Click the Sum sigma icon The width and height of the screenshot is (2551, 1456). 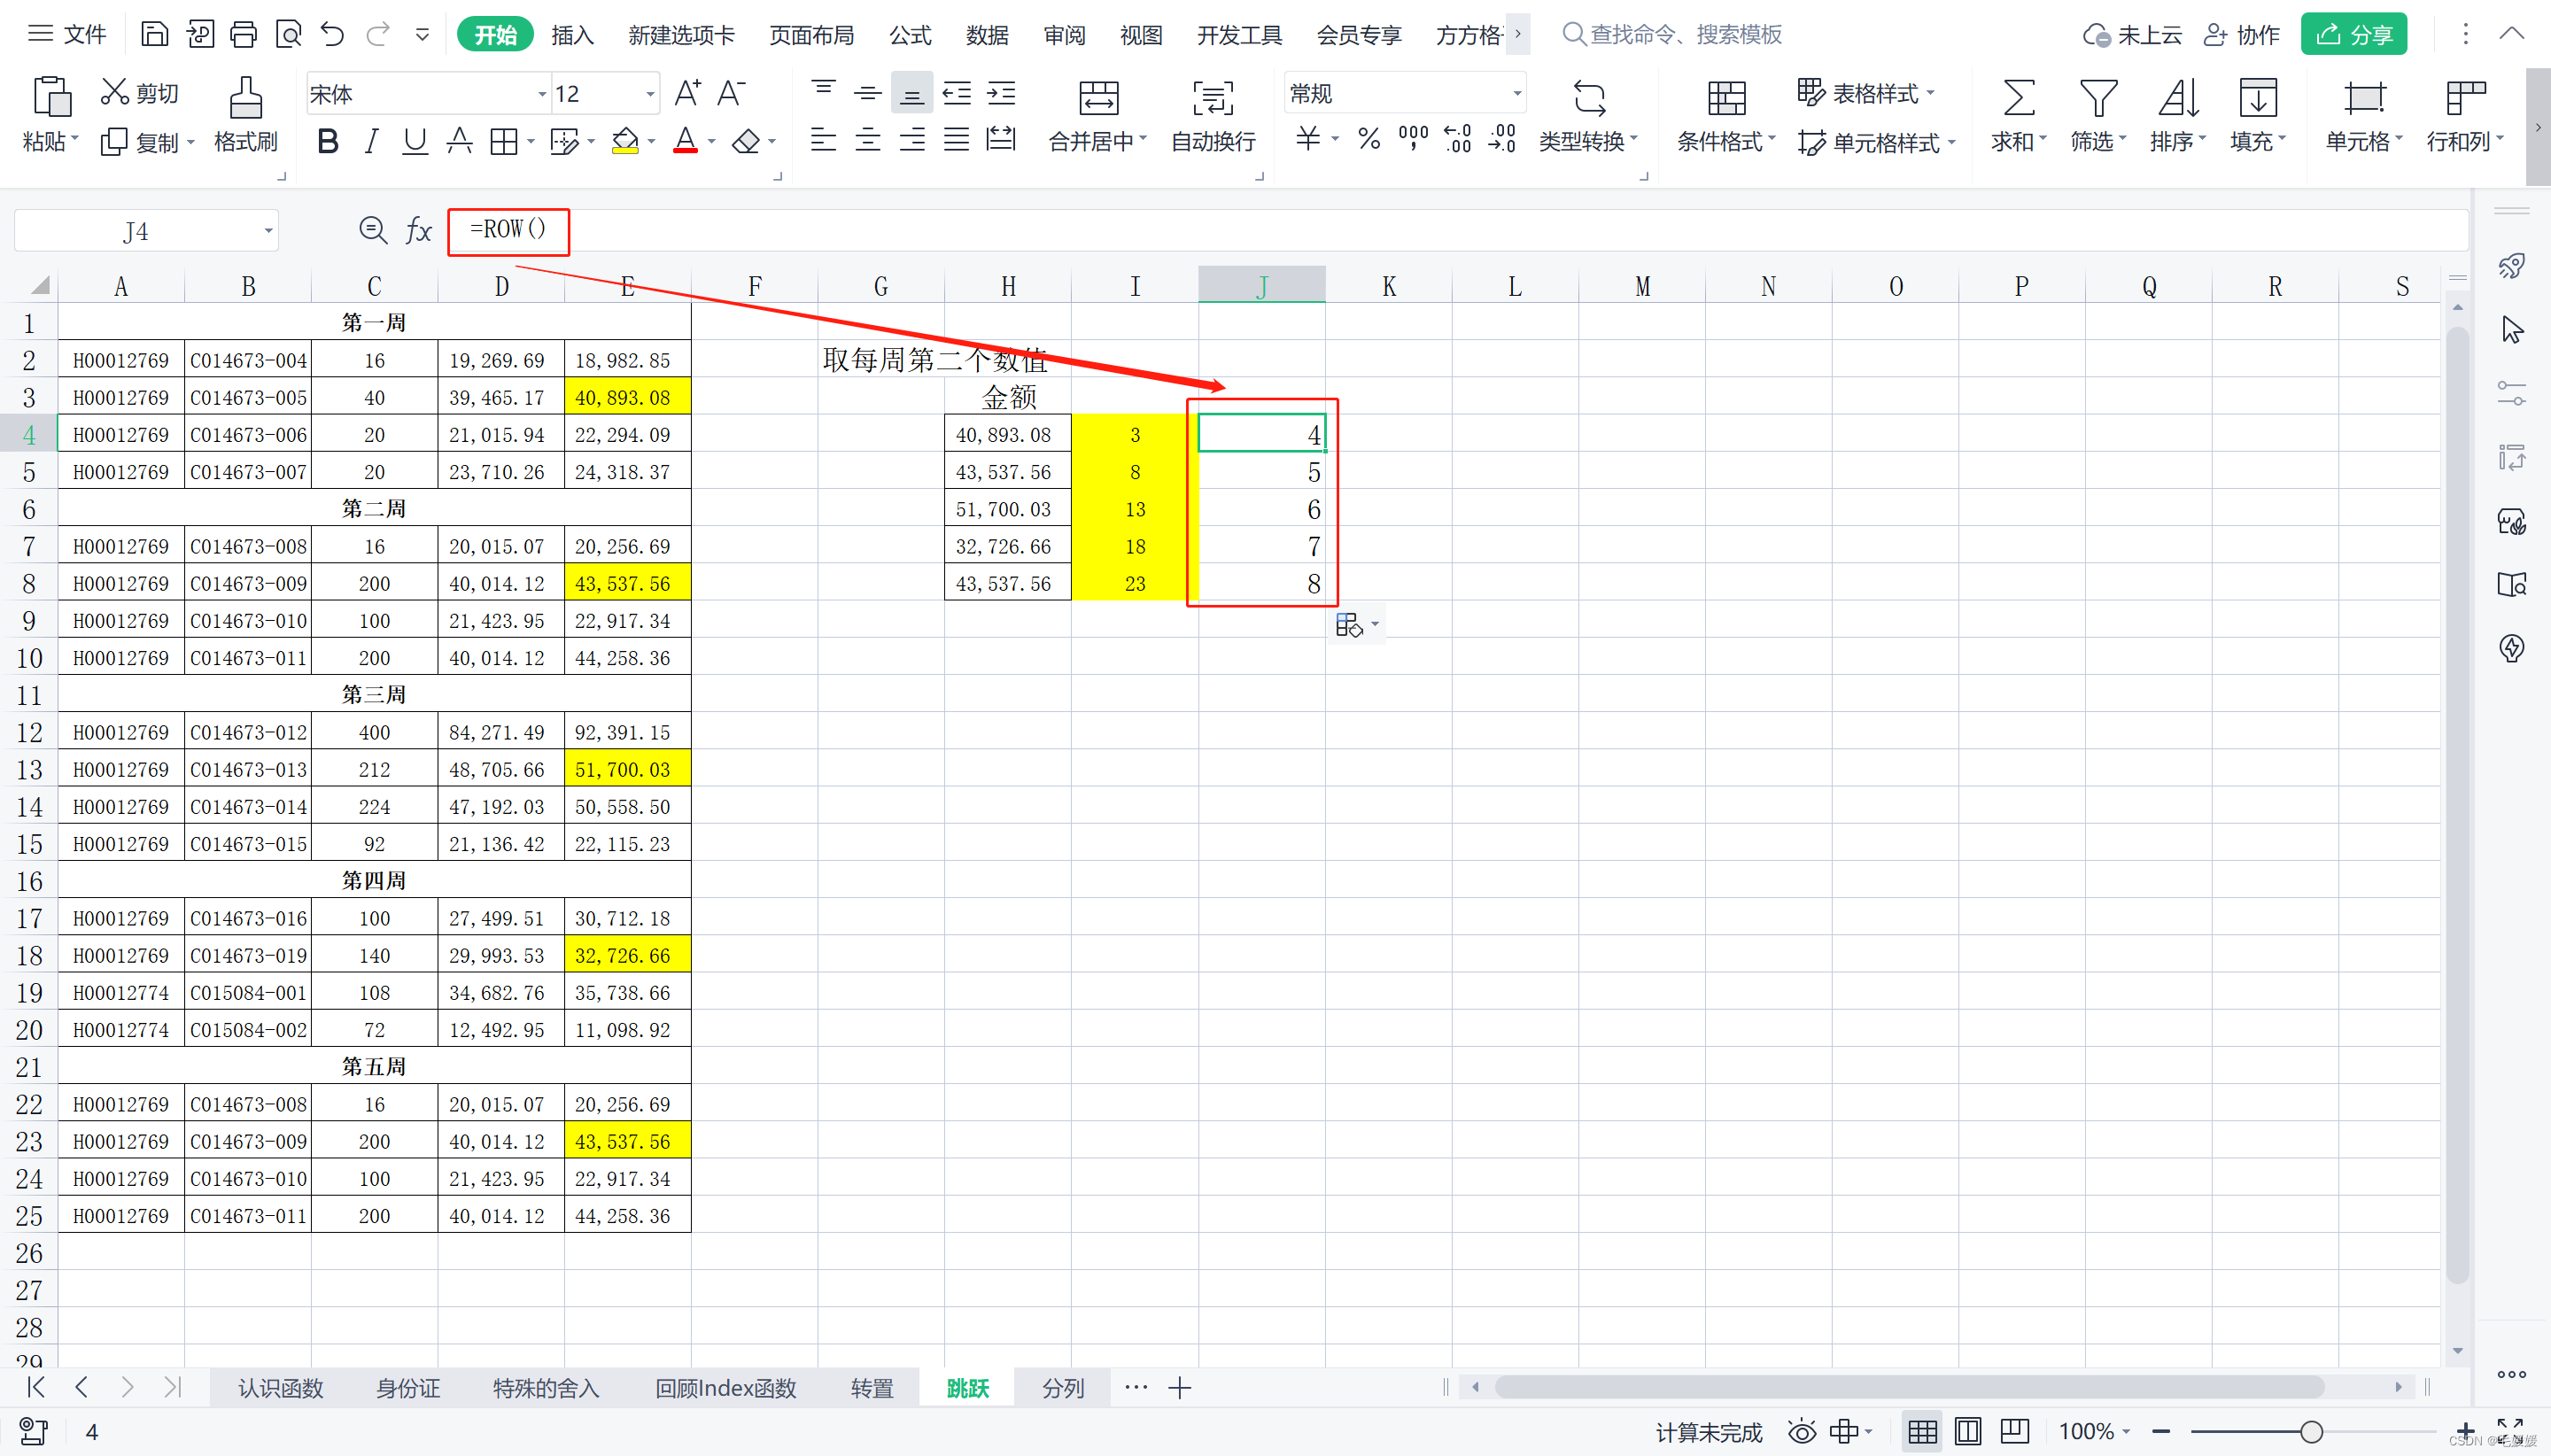click(x=2018, y=98)
